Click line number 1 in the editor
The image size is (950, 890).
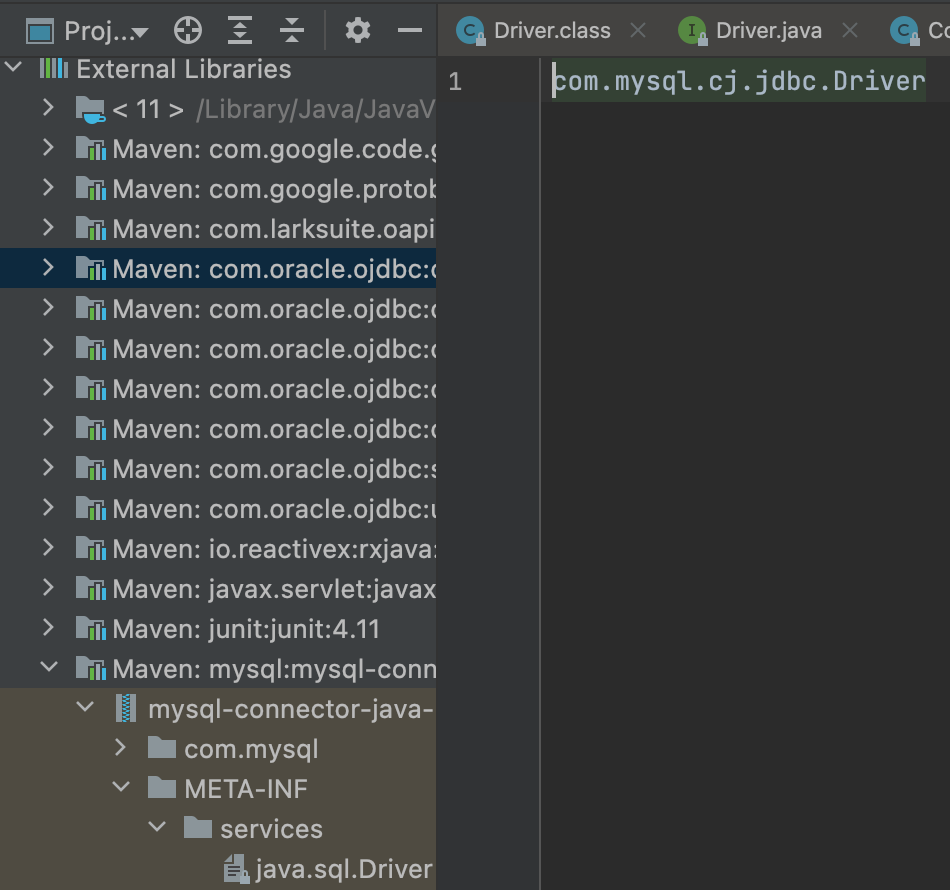coord(455,81)
